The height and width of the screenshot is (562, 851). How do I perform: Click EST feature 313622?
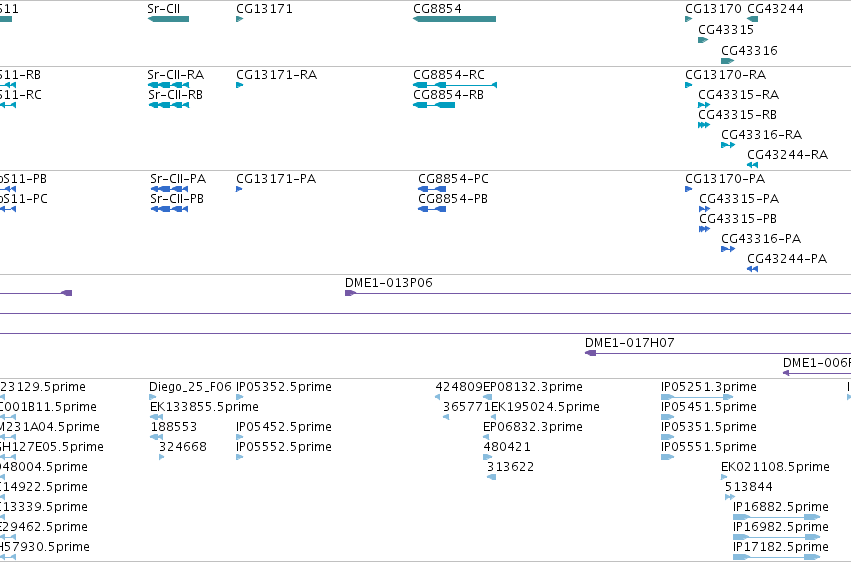pyautogui.click(x=510, y=467)
